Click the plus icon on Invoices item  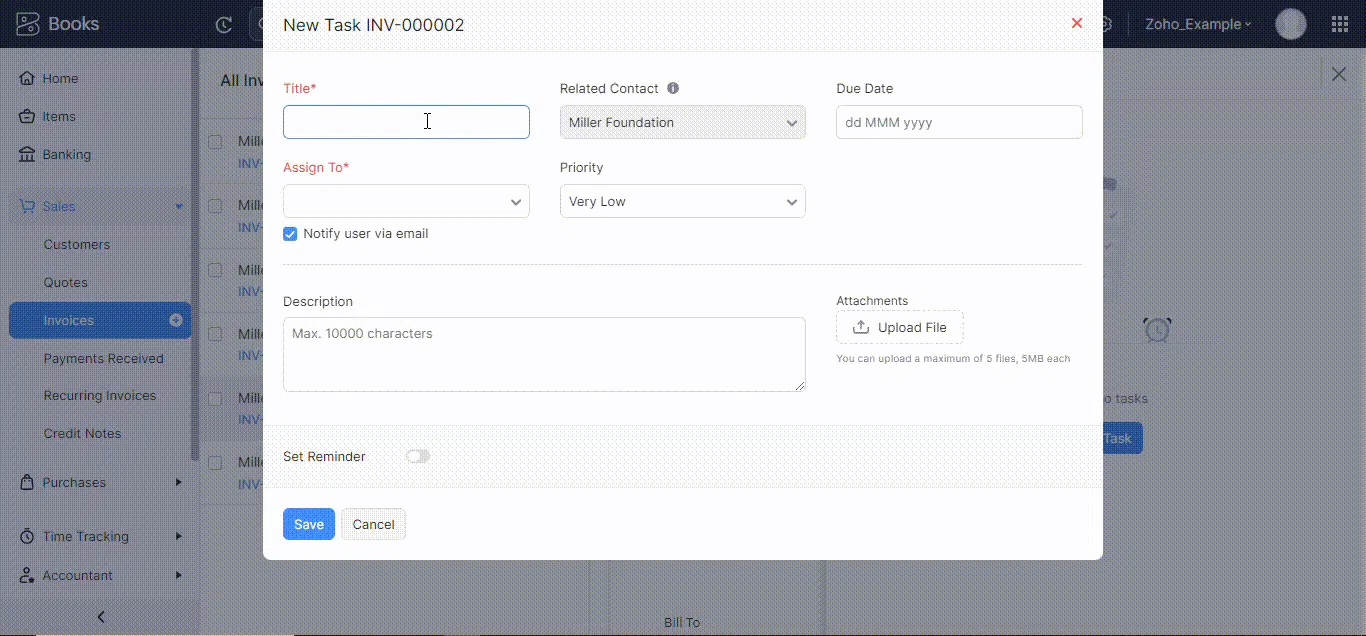pyautogui.click(x=176, y=320)
